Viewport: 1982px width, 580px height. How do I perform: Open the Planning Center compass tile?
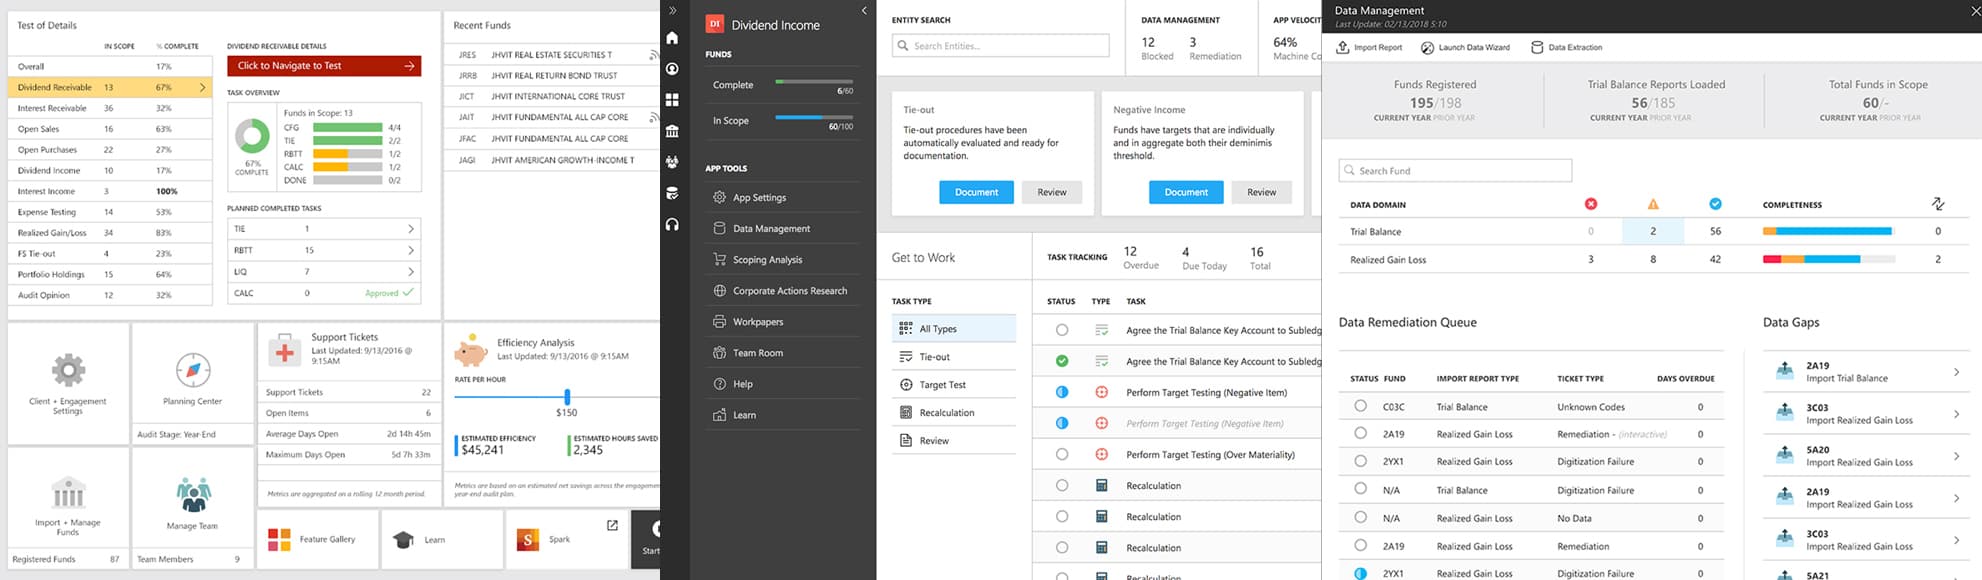pyautogui.click(x=192, y=383)
